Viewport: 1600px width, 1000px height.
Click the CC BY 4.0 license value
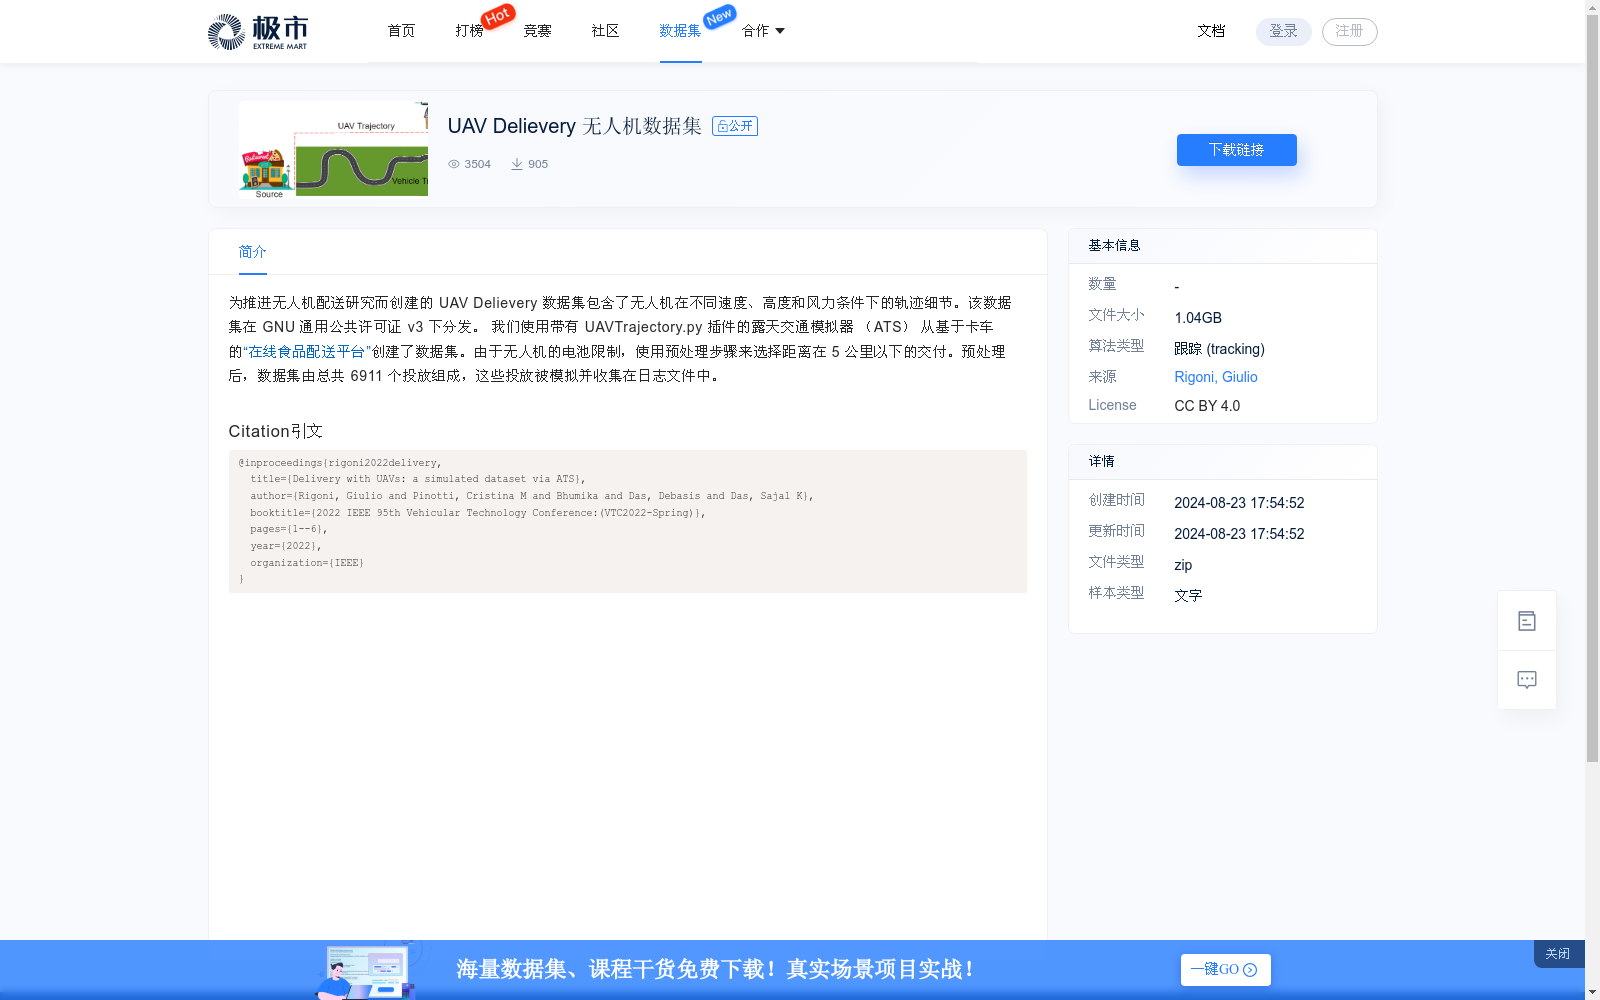tap(1207, 406)
